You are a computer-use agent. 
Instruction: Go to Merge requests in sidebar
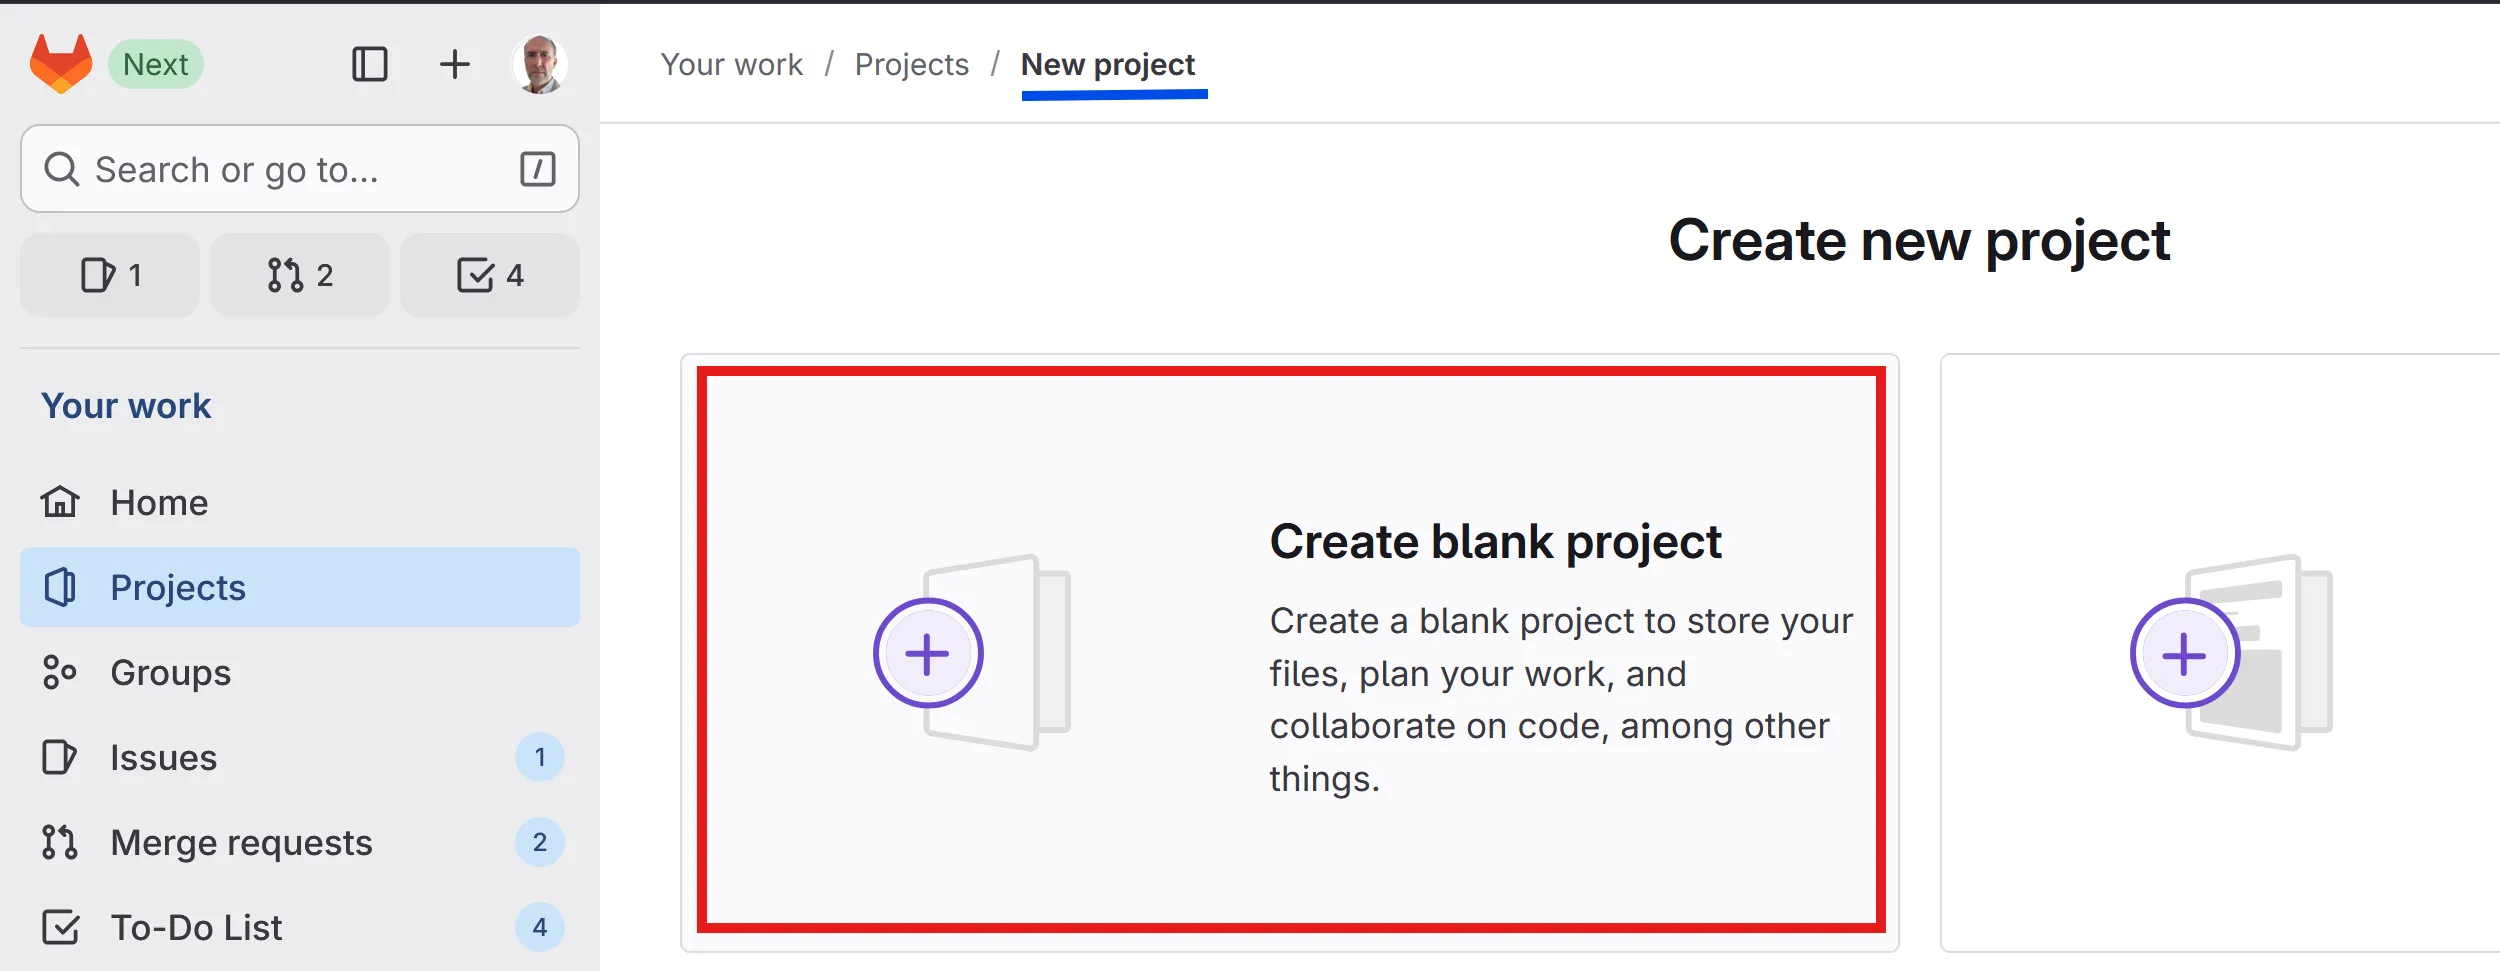[241, 842]
